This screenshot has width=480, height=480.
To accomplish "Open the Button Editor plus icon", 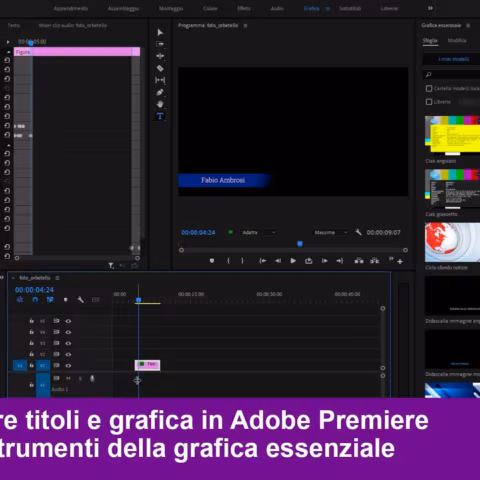I will pyautogui.click(x=400, y=262).
